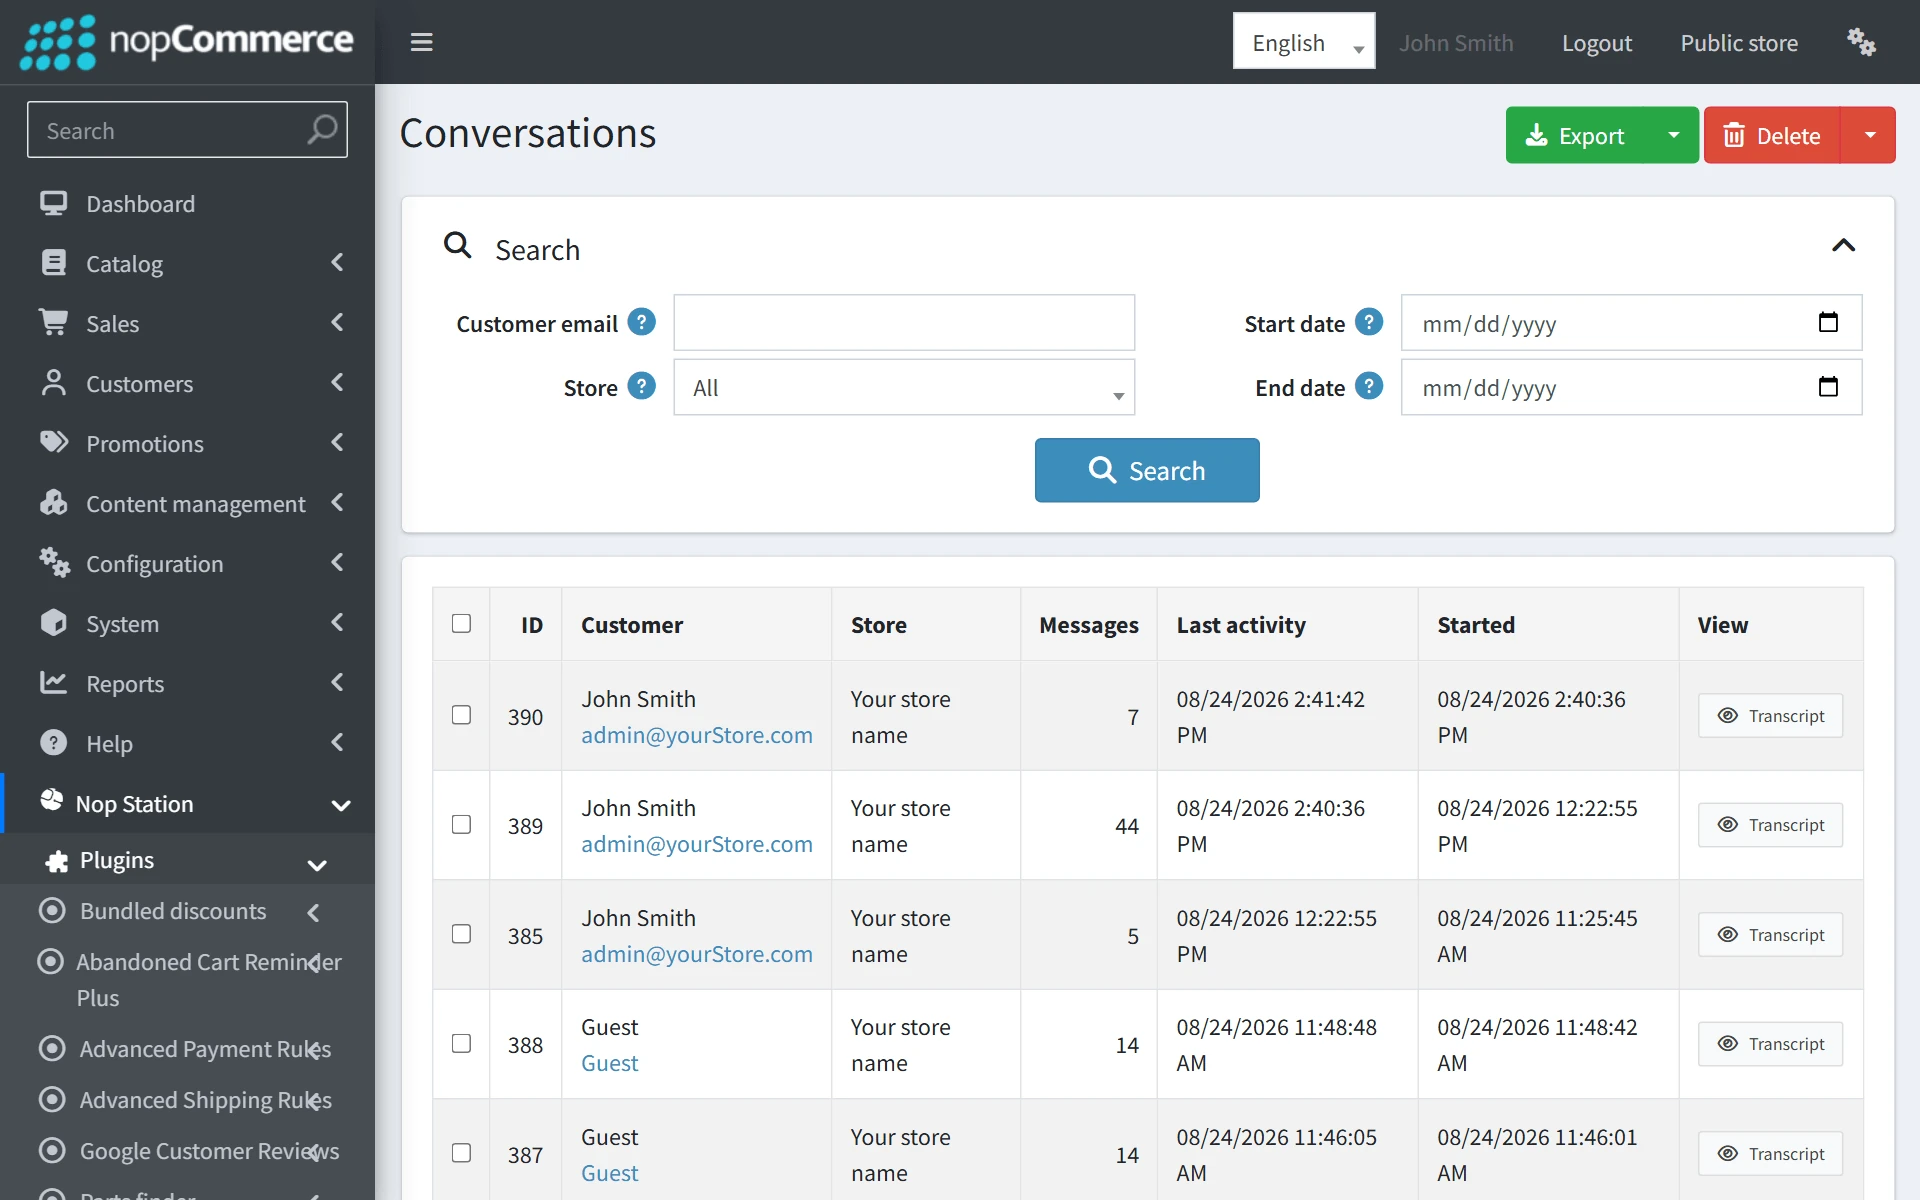Image resolution: width=1920 pixels, height=1200 pixels.
Task: Click the Configuration gears icon
Action: [54, 563]
